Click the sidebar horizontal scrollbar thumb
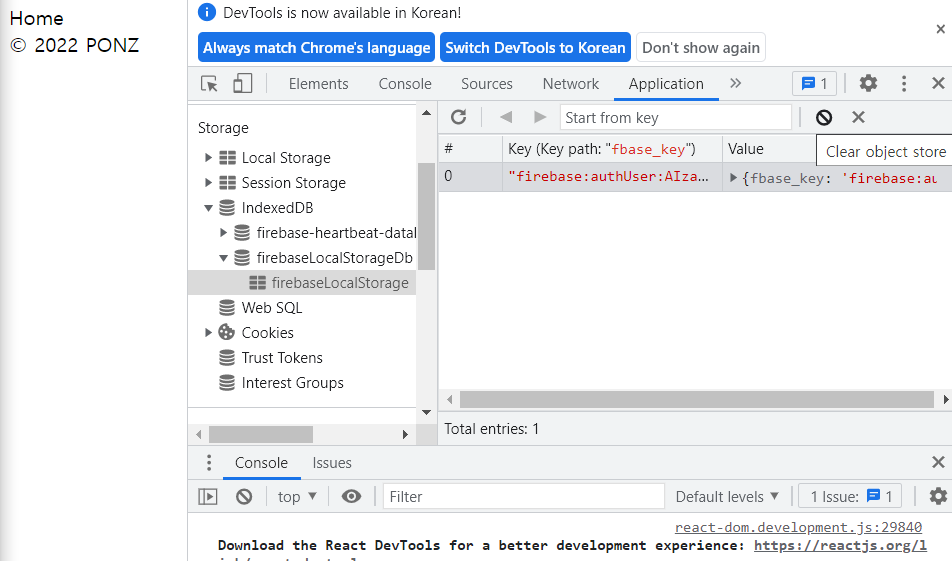The image size is (952, 561). [x=261, y=434]
